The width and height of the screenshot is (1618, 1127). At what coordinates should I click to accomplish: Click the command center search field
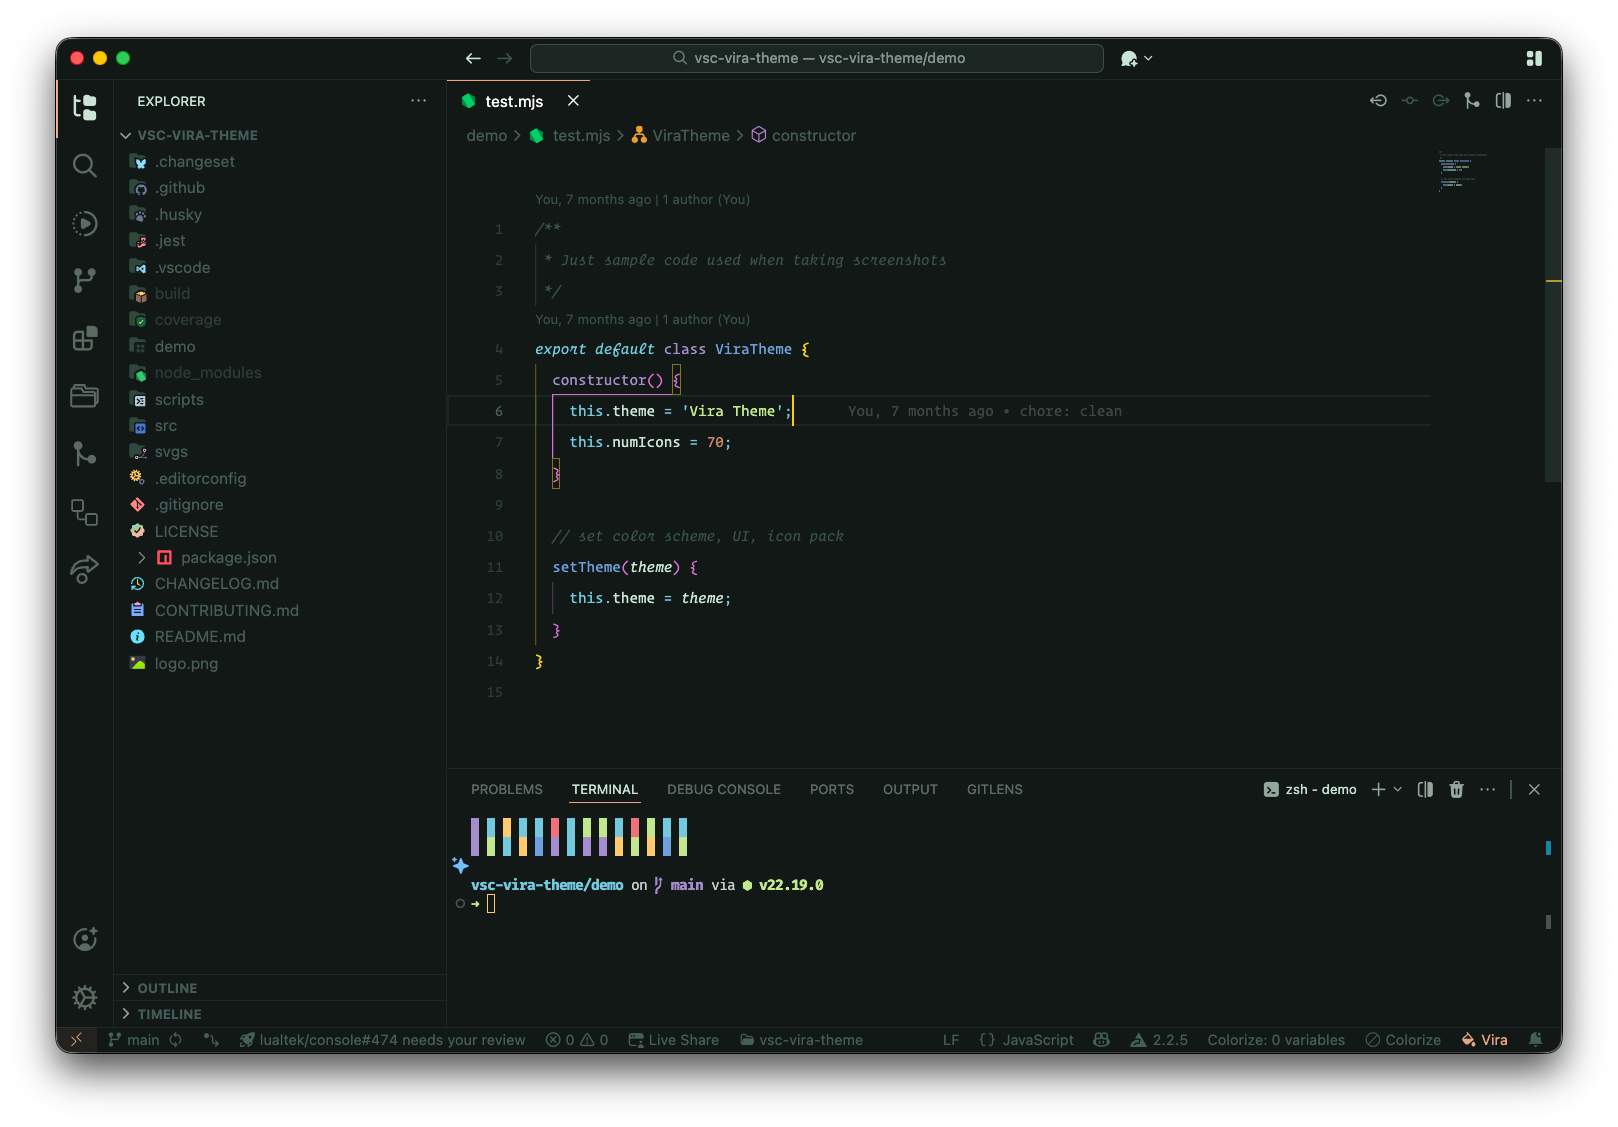[x=817, y=58]
